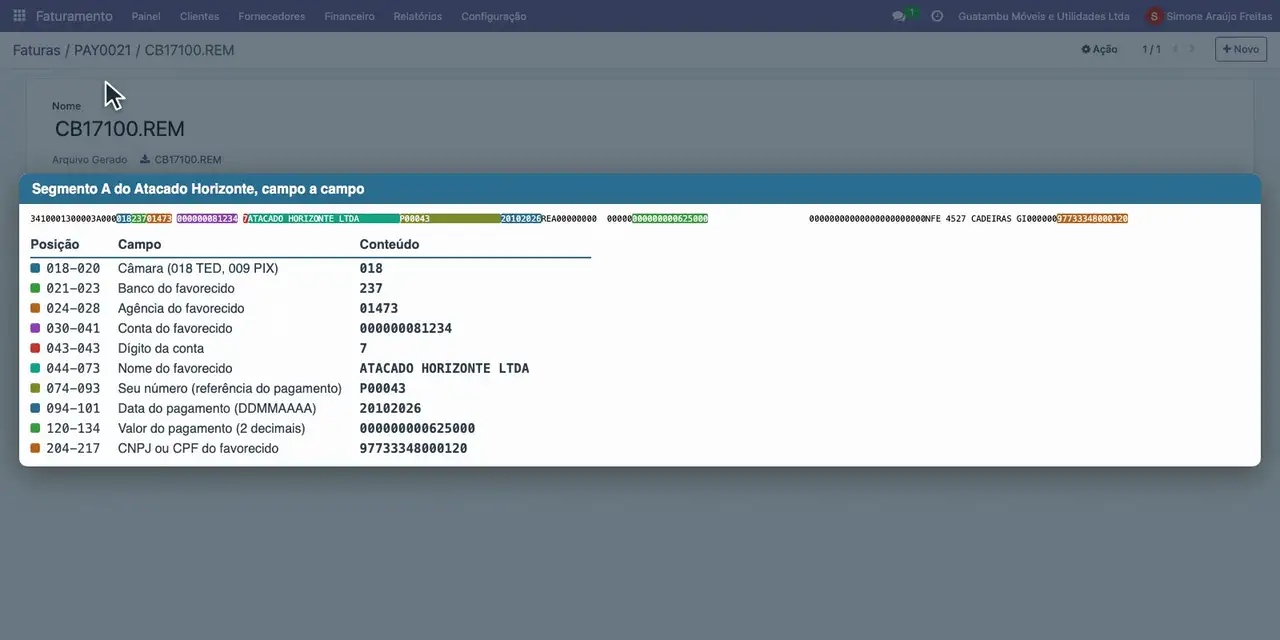Select the 'Dígito da conta' field name
Screen dimensions: 1280x640
(x=161, y=348)
